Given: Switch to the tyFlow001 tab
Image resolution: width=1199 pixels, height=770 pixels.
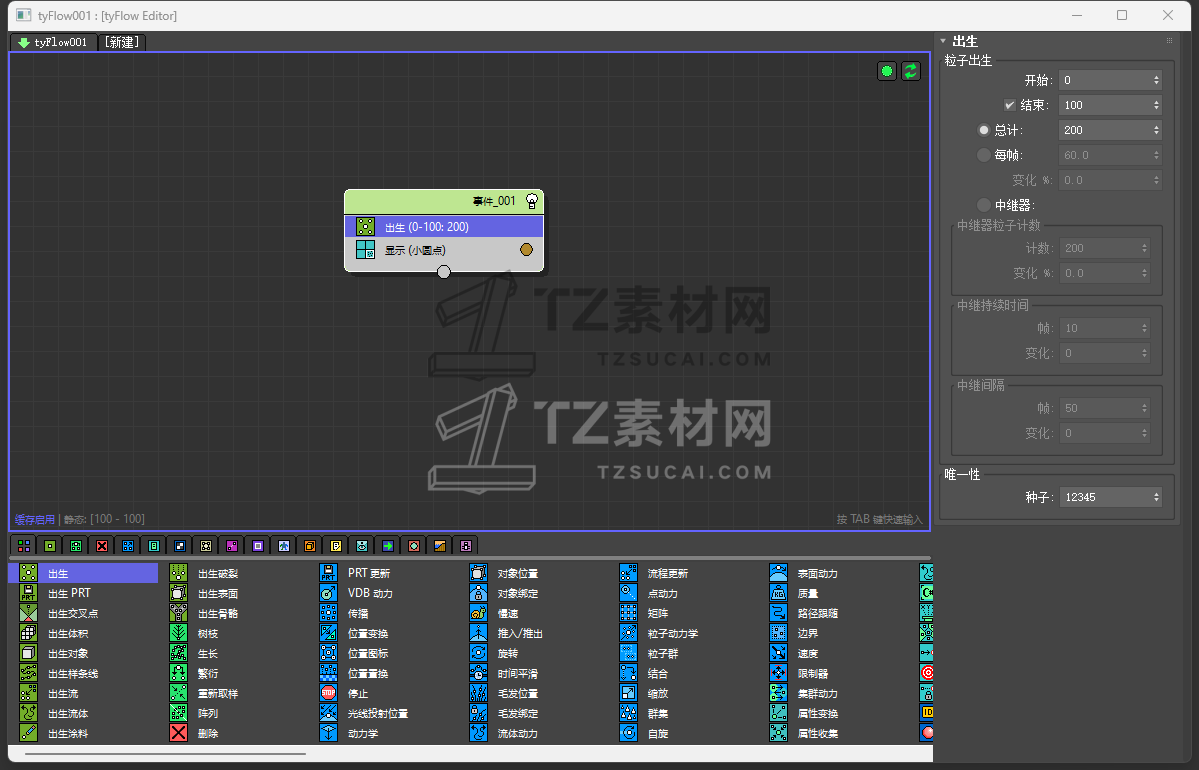Looking at the screenshot, I should click(53, 43).
